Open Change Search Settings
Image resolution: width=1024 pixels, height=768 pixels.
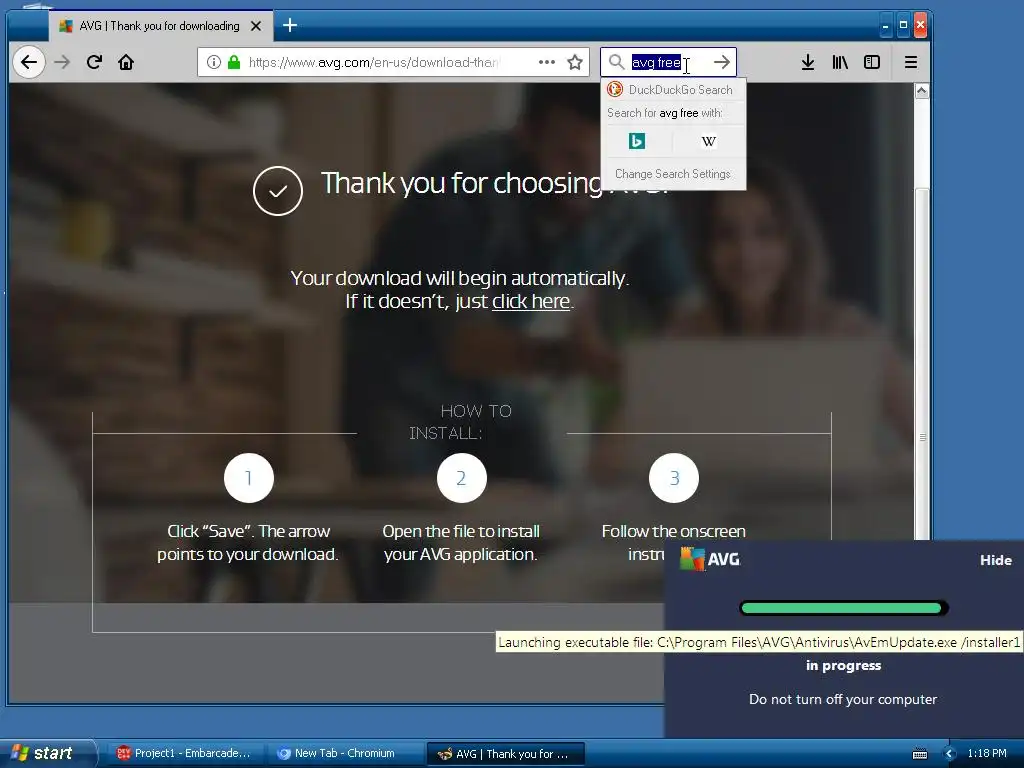(673, 174)
